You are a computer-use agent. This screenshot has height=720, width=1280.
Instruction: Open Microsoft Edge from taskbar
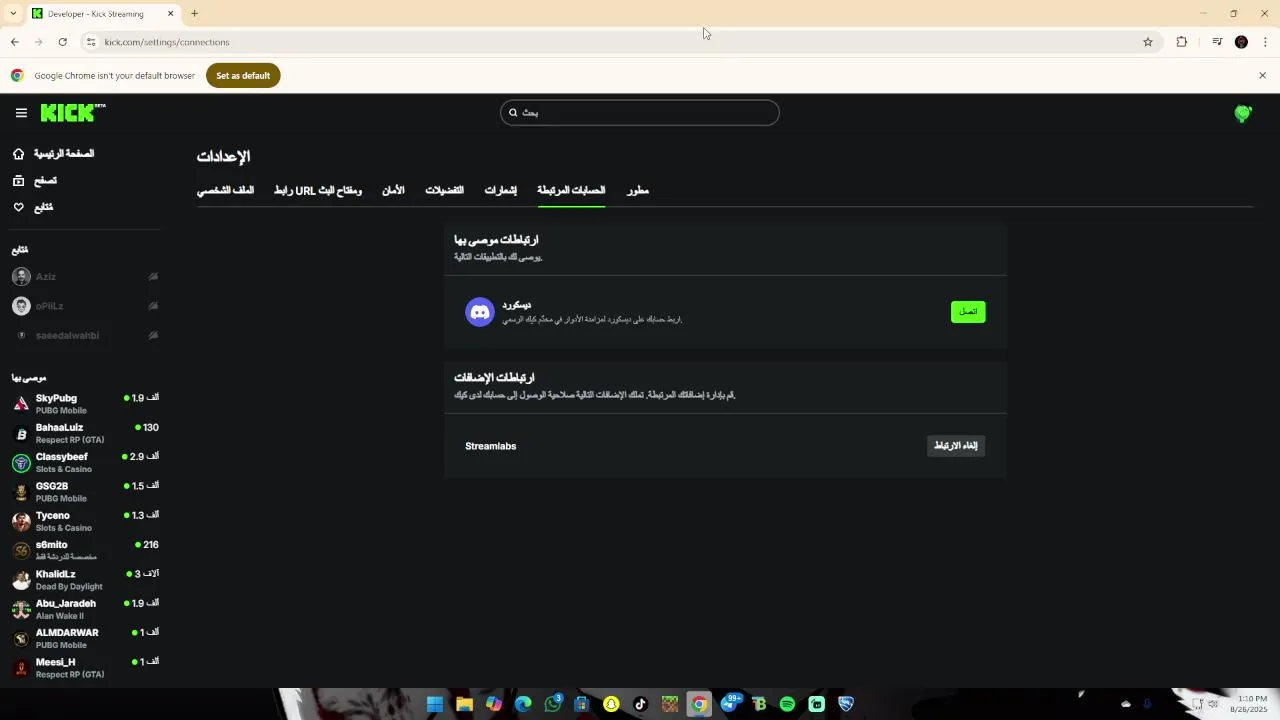pos(523,704)
